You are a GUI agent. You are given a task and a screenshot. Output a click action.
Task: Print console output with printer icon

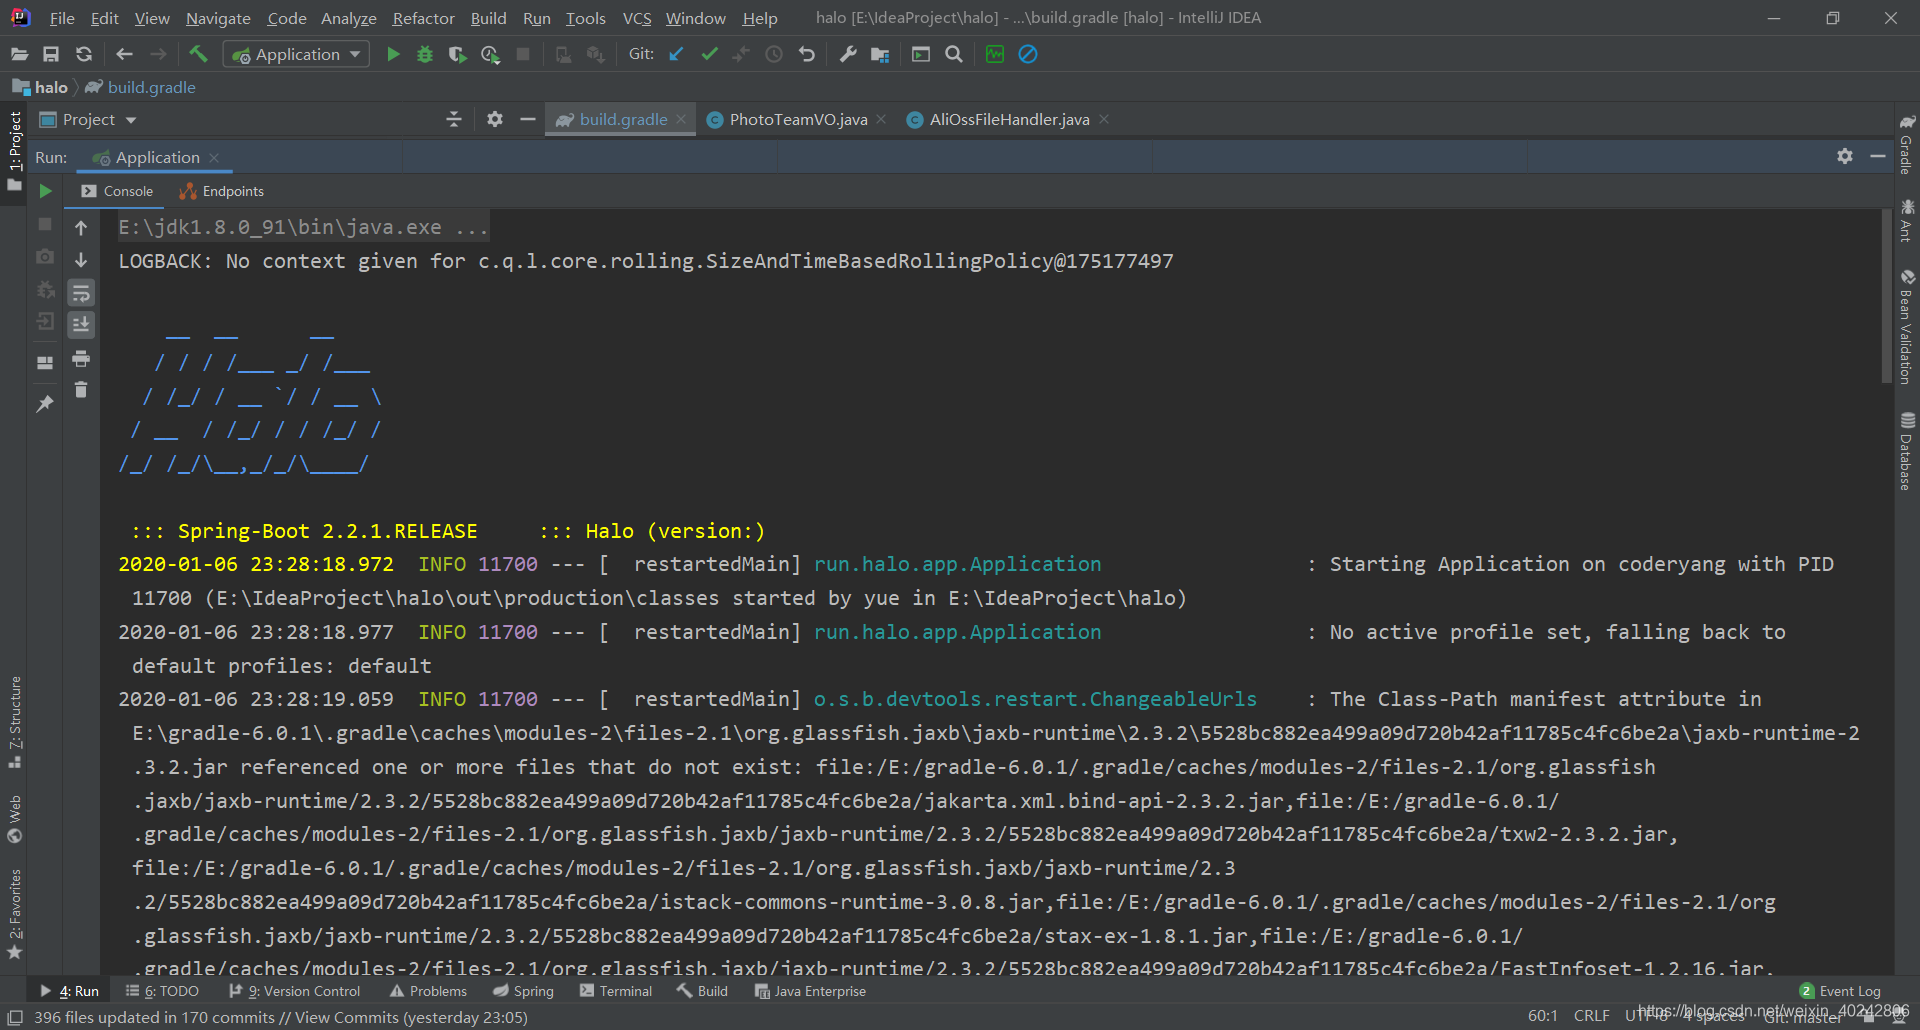pyautogui.click(x=81, y=358)
